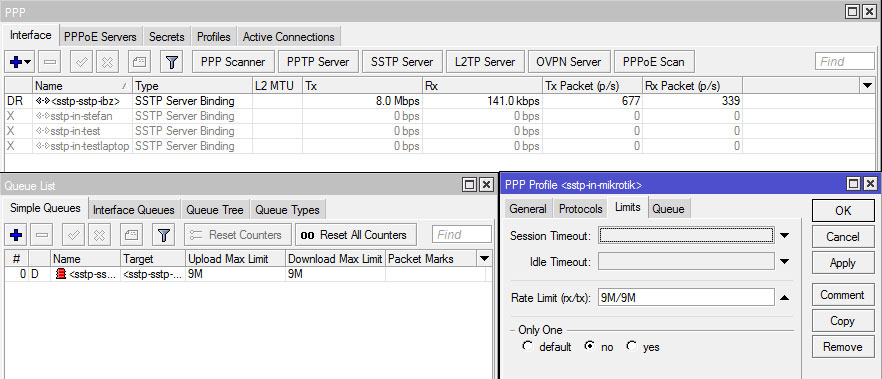The width and height of the screenshot is (882, 379).
Task: Click the Copy button in PPP Profile
Action: pos(843,321)
